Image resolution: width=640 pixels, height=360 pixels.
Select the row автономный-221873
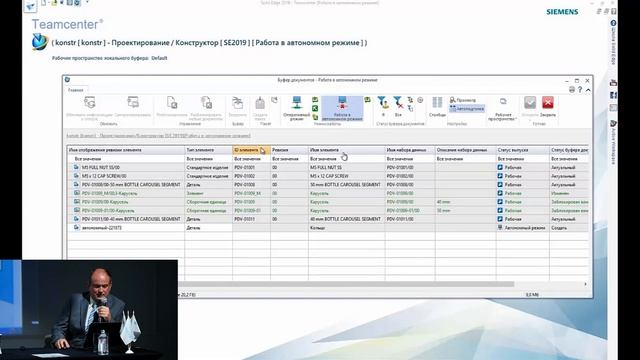pos(328,228)
